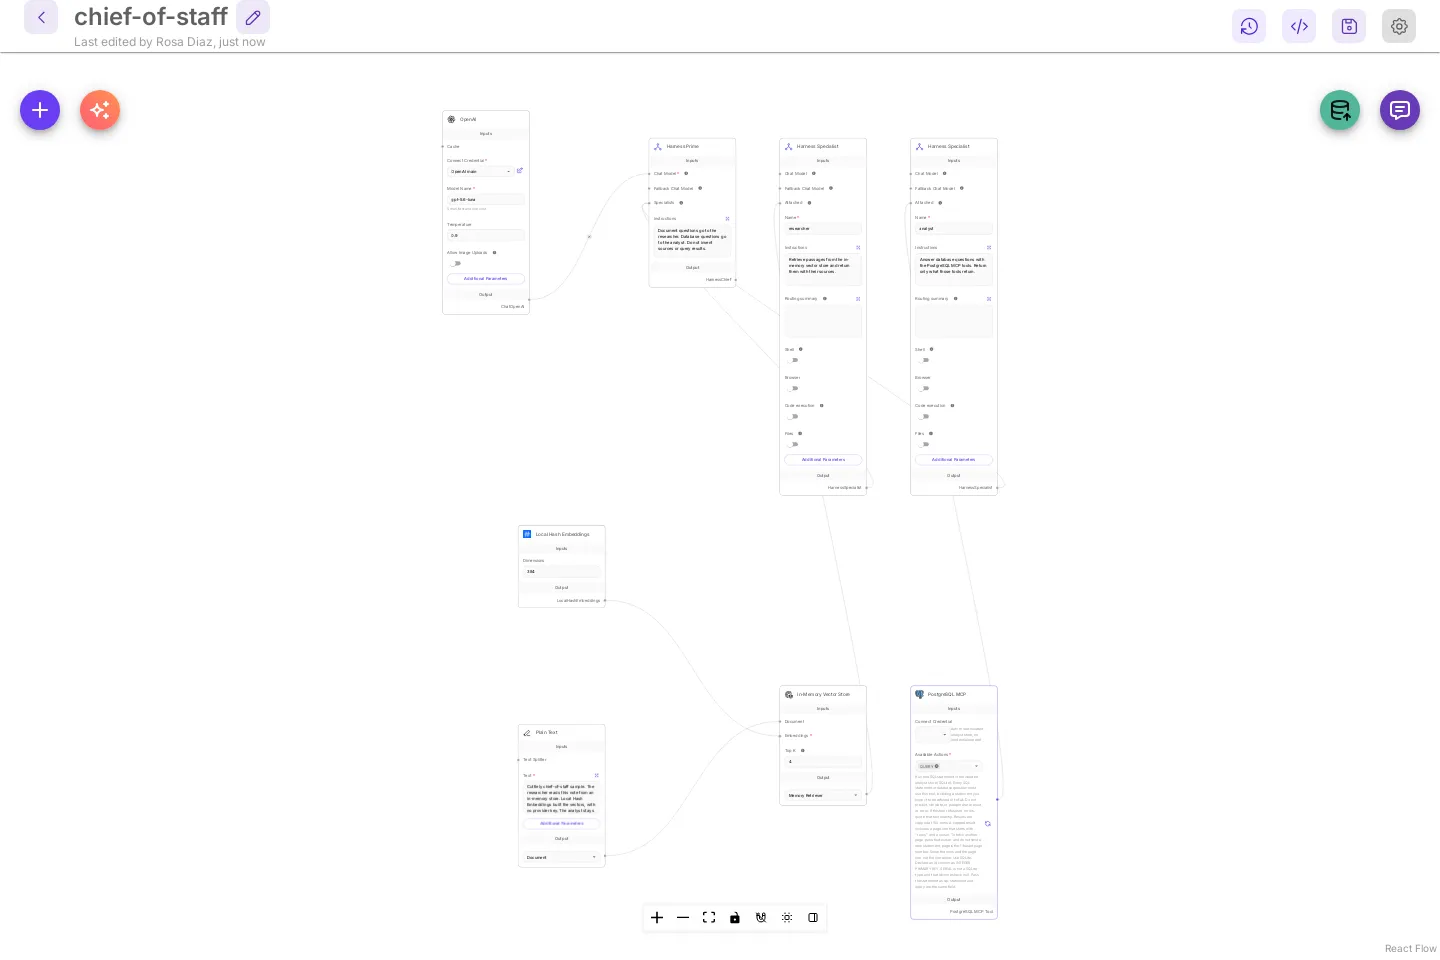
Task: Click the OpenAI node logo
Action: (x=451, y=119)
